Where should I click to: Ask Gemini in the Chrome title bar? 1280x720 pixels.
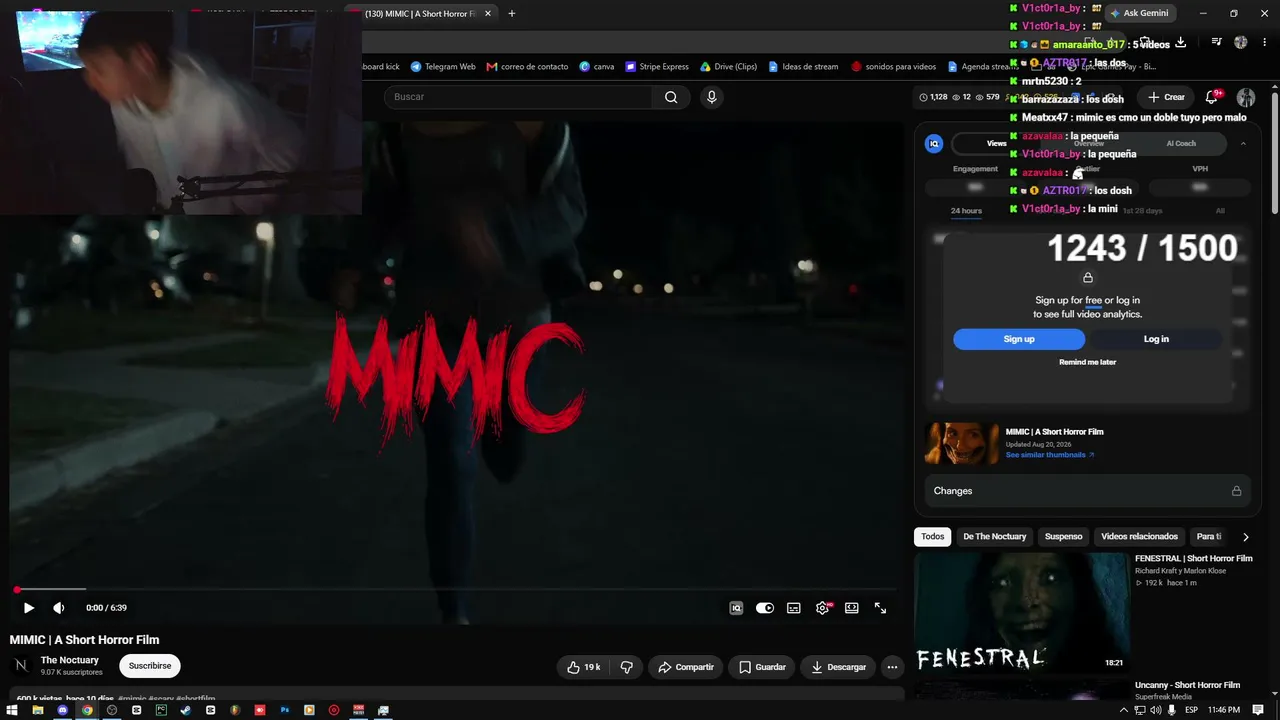click(1139, 13)
